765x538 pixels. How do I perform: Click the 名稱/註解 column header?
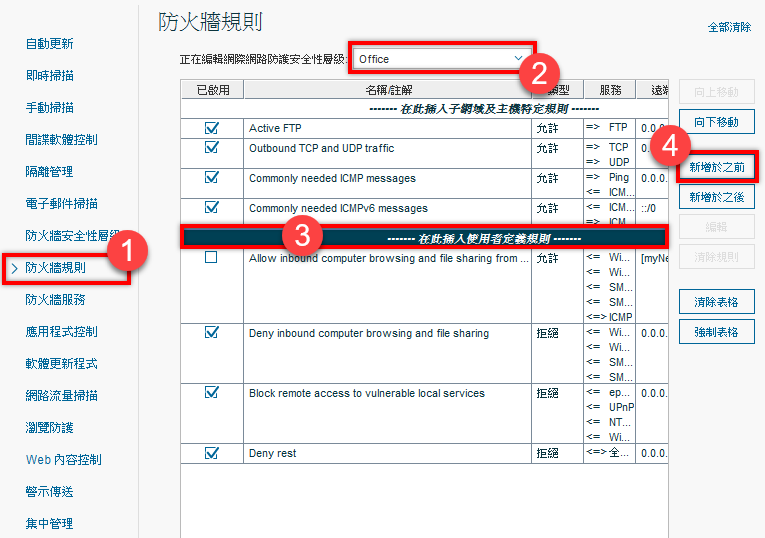[x=388, y=90]
